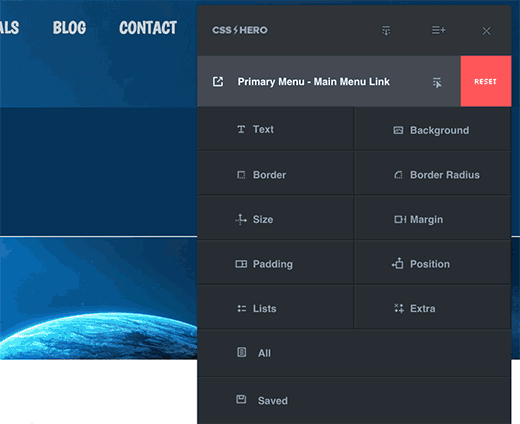The height and width of the screenshot is (424, 520).
Task: Select the Extra properties option
Action: 432,308
